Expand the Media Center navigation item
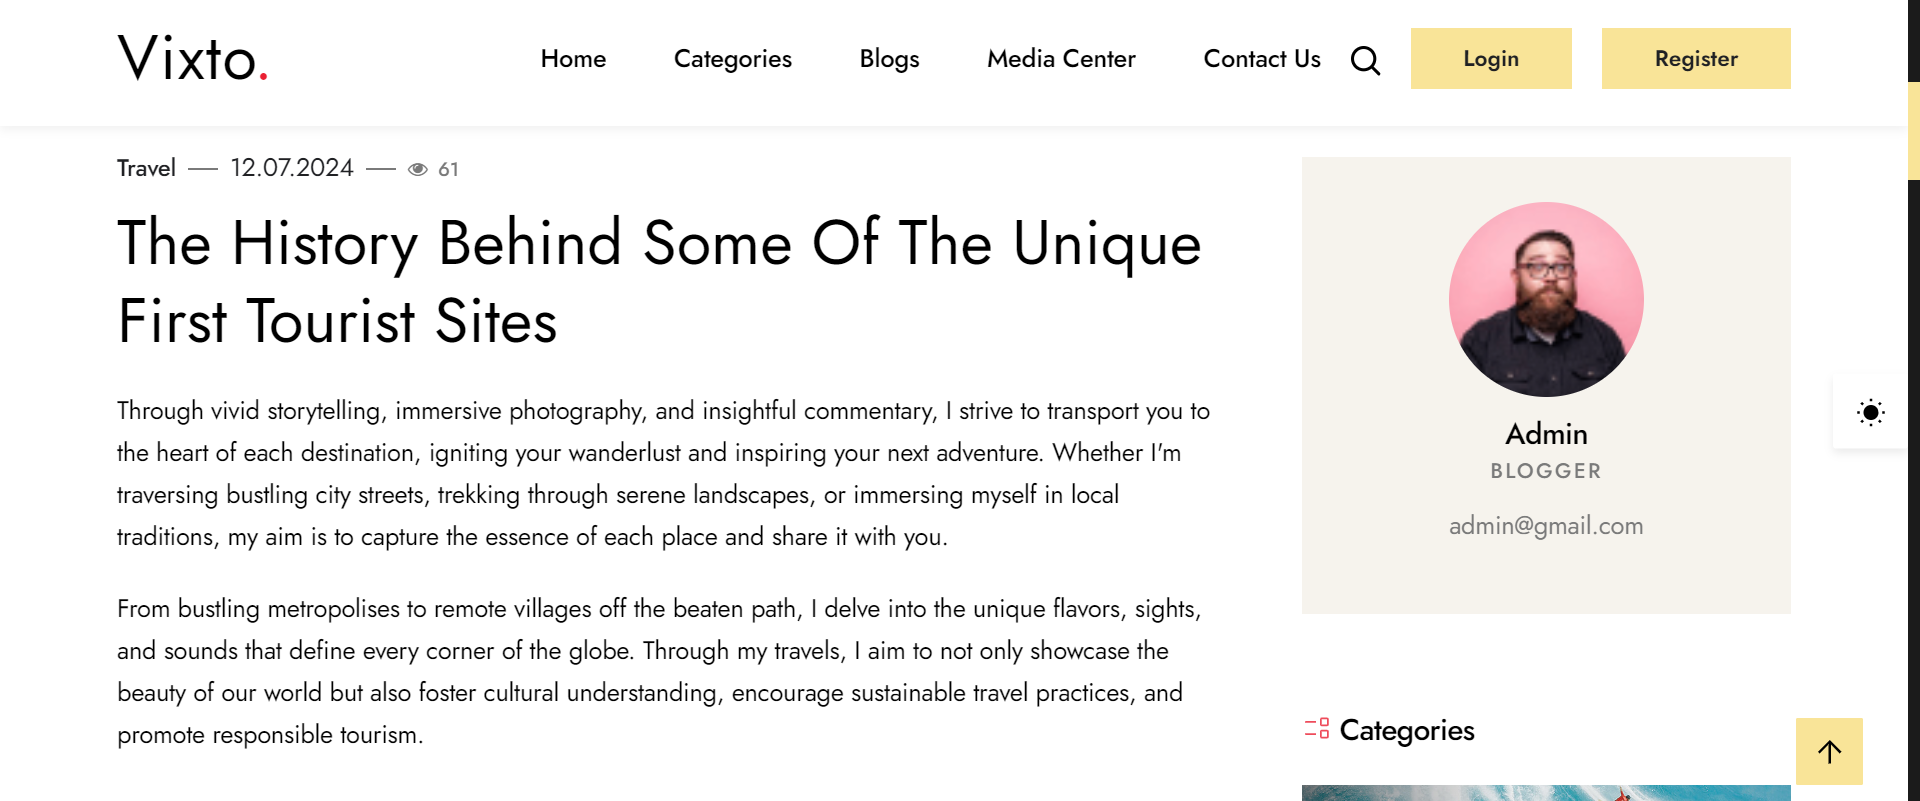 tap(1061, 60)
